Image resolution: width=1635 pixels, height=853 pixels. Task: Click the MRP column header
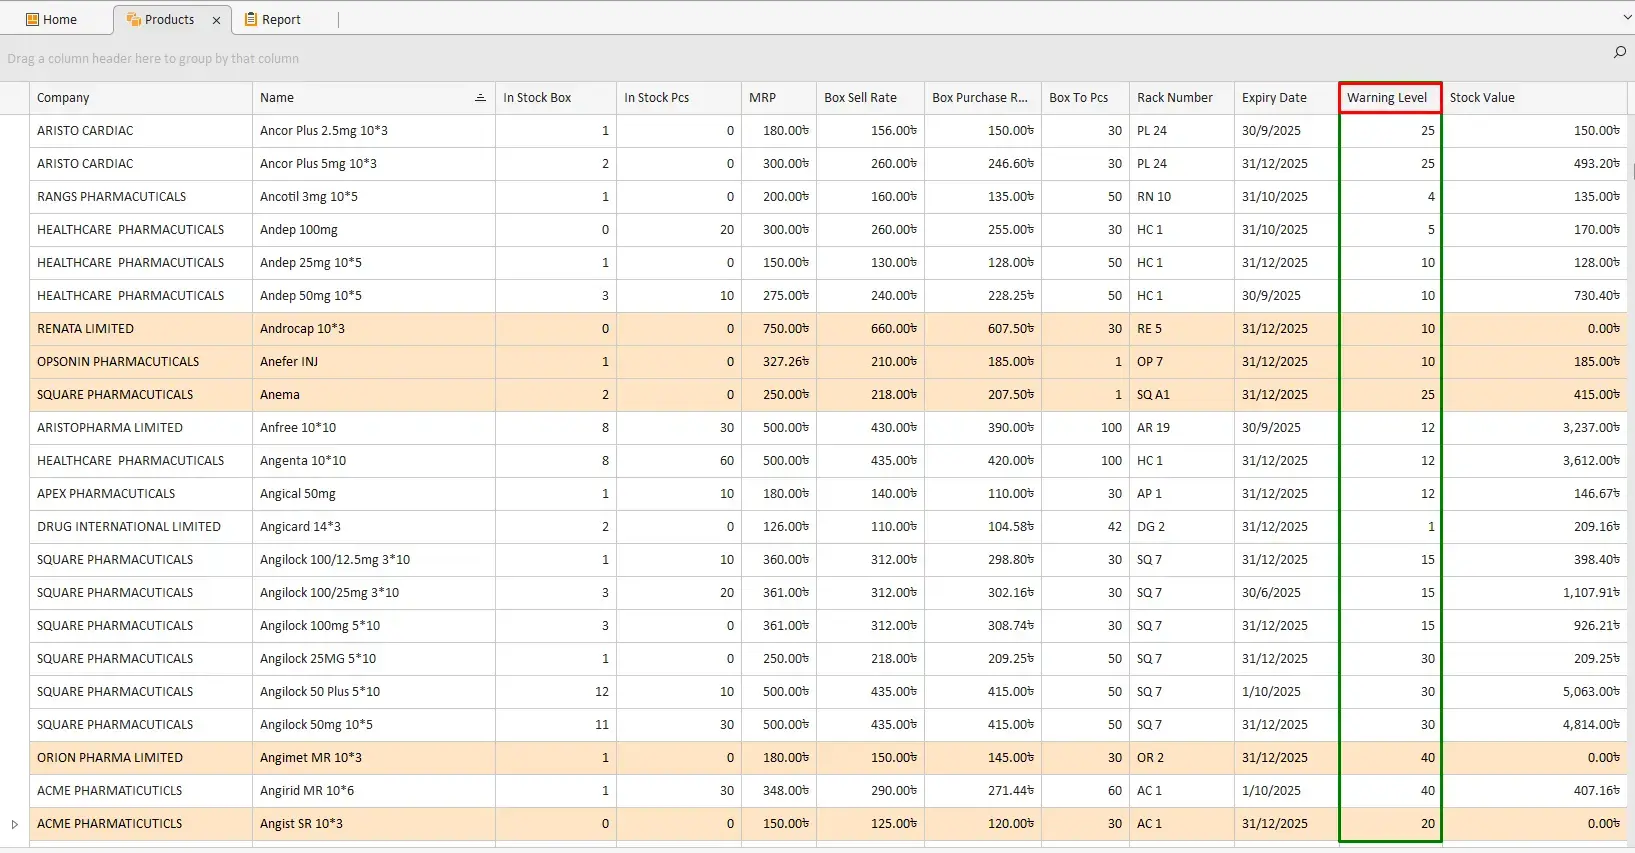tap(779, 98)
